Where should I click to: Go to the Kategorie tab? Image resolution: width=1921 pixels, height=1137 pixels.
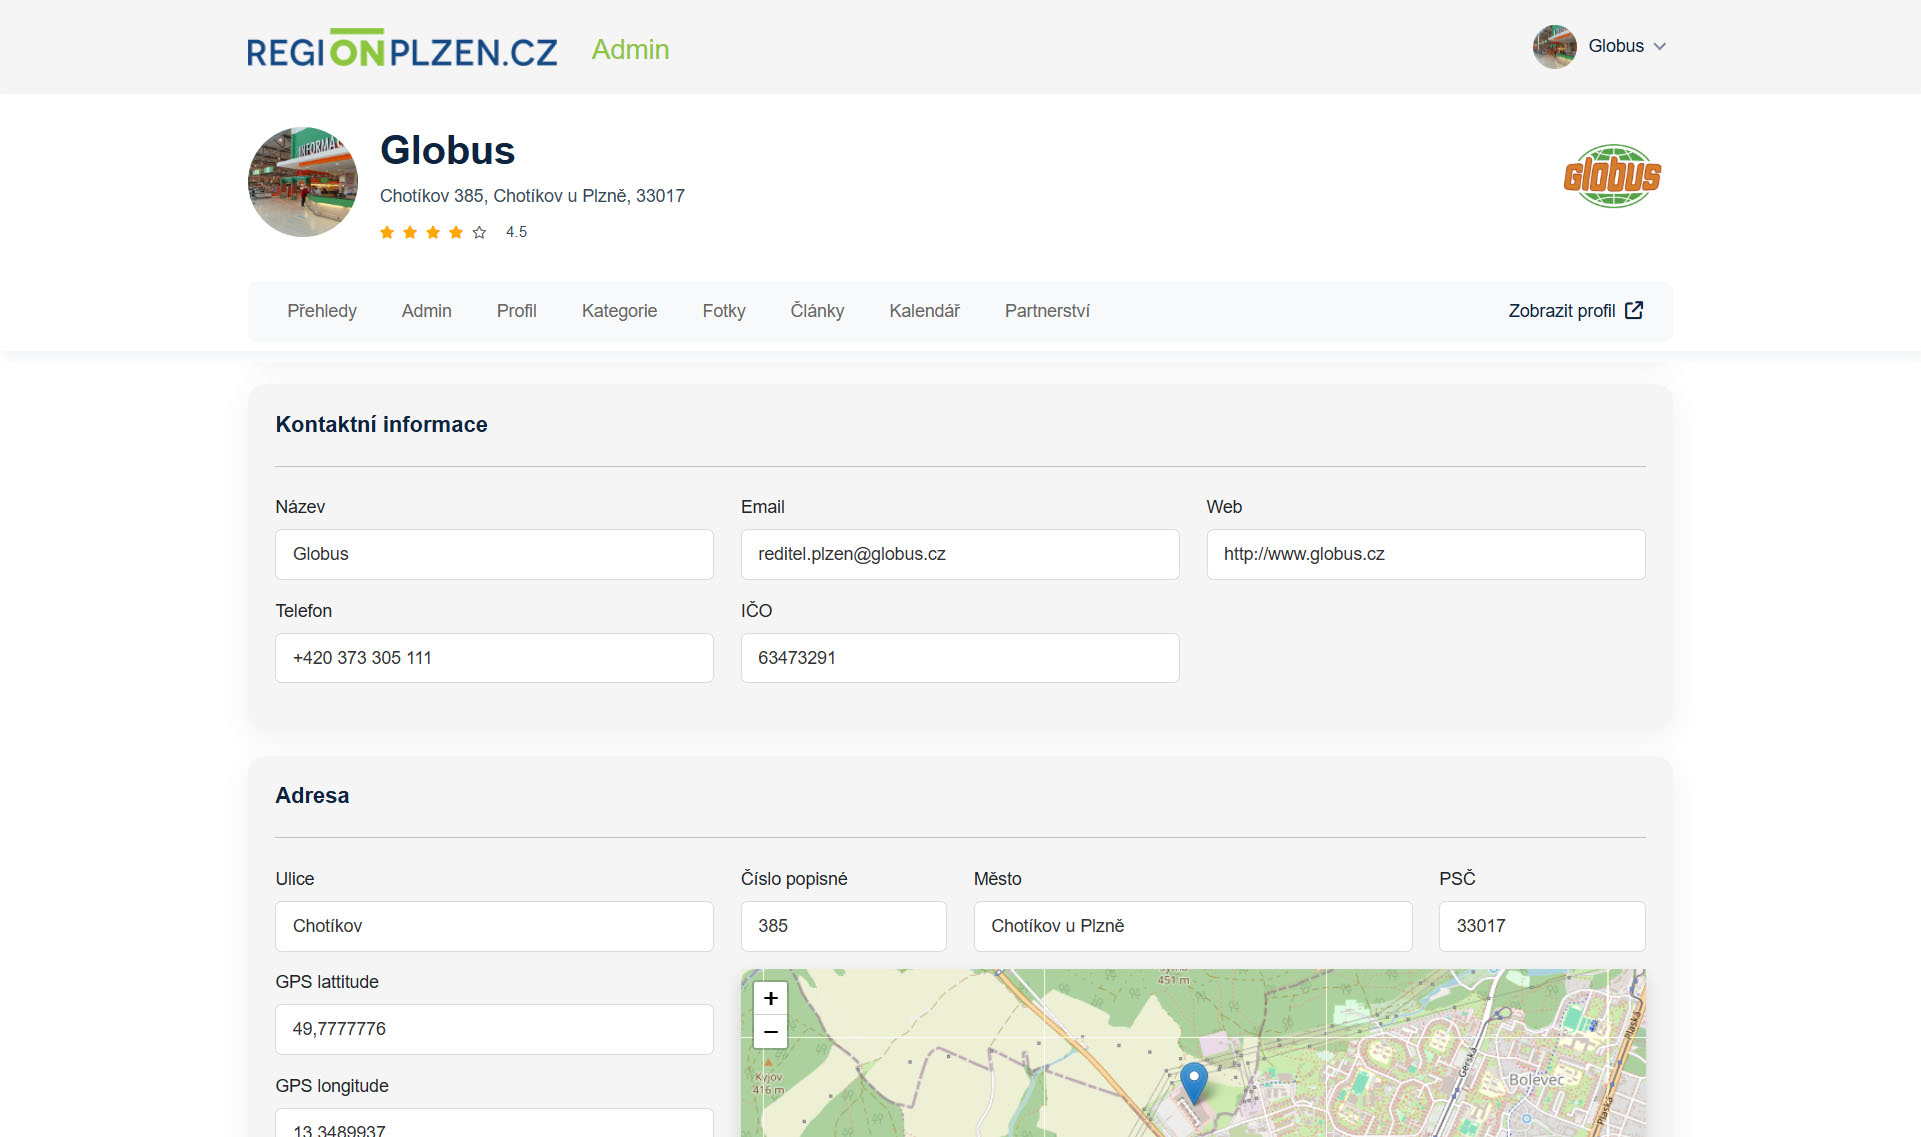[x=620, y=311]
